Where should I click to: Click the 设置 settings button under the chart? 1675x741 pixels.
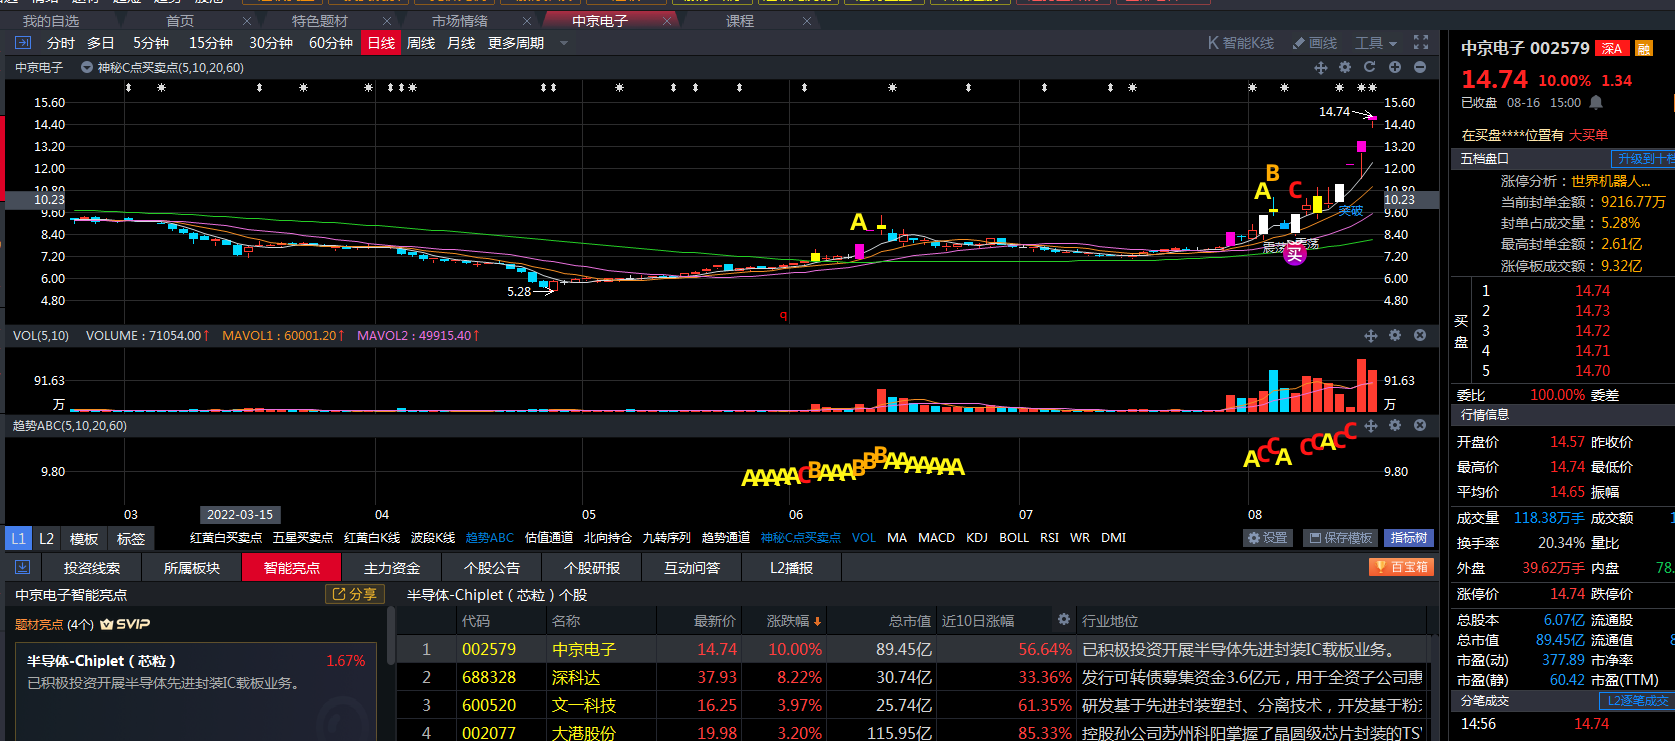point(1268,538)
